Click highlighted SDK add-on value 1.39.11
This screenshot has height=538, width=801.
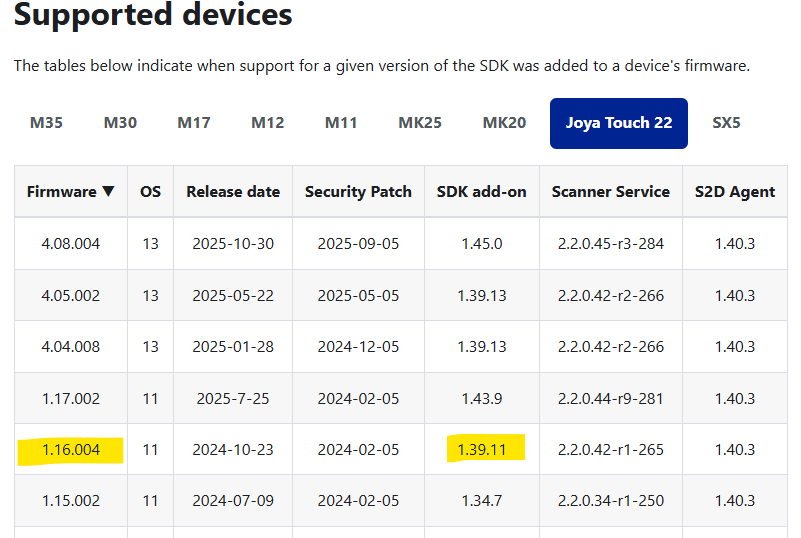482,450
